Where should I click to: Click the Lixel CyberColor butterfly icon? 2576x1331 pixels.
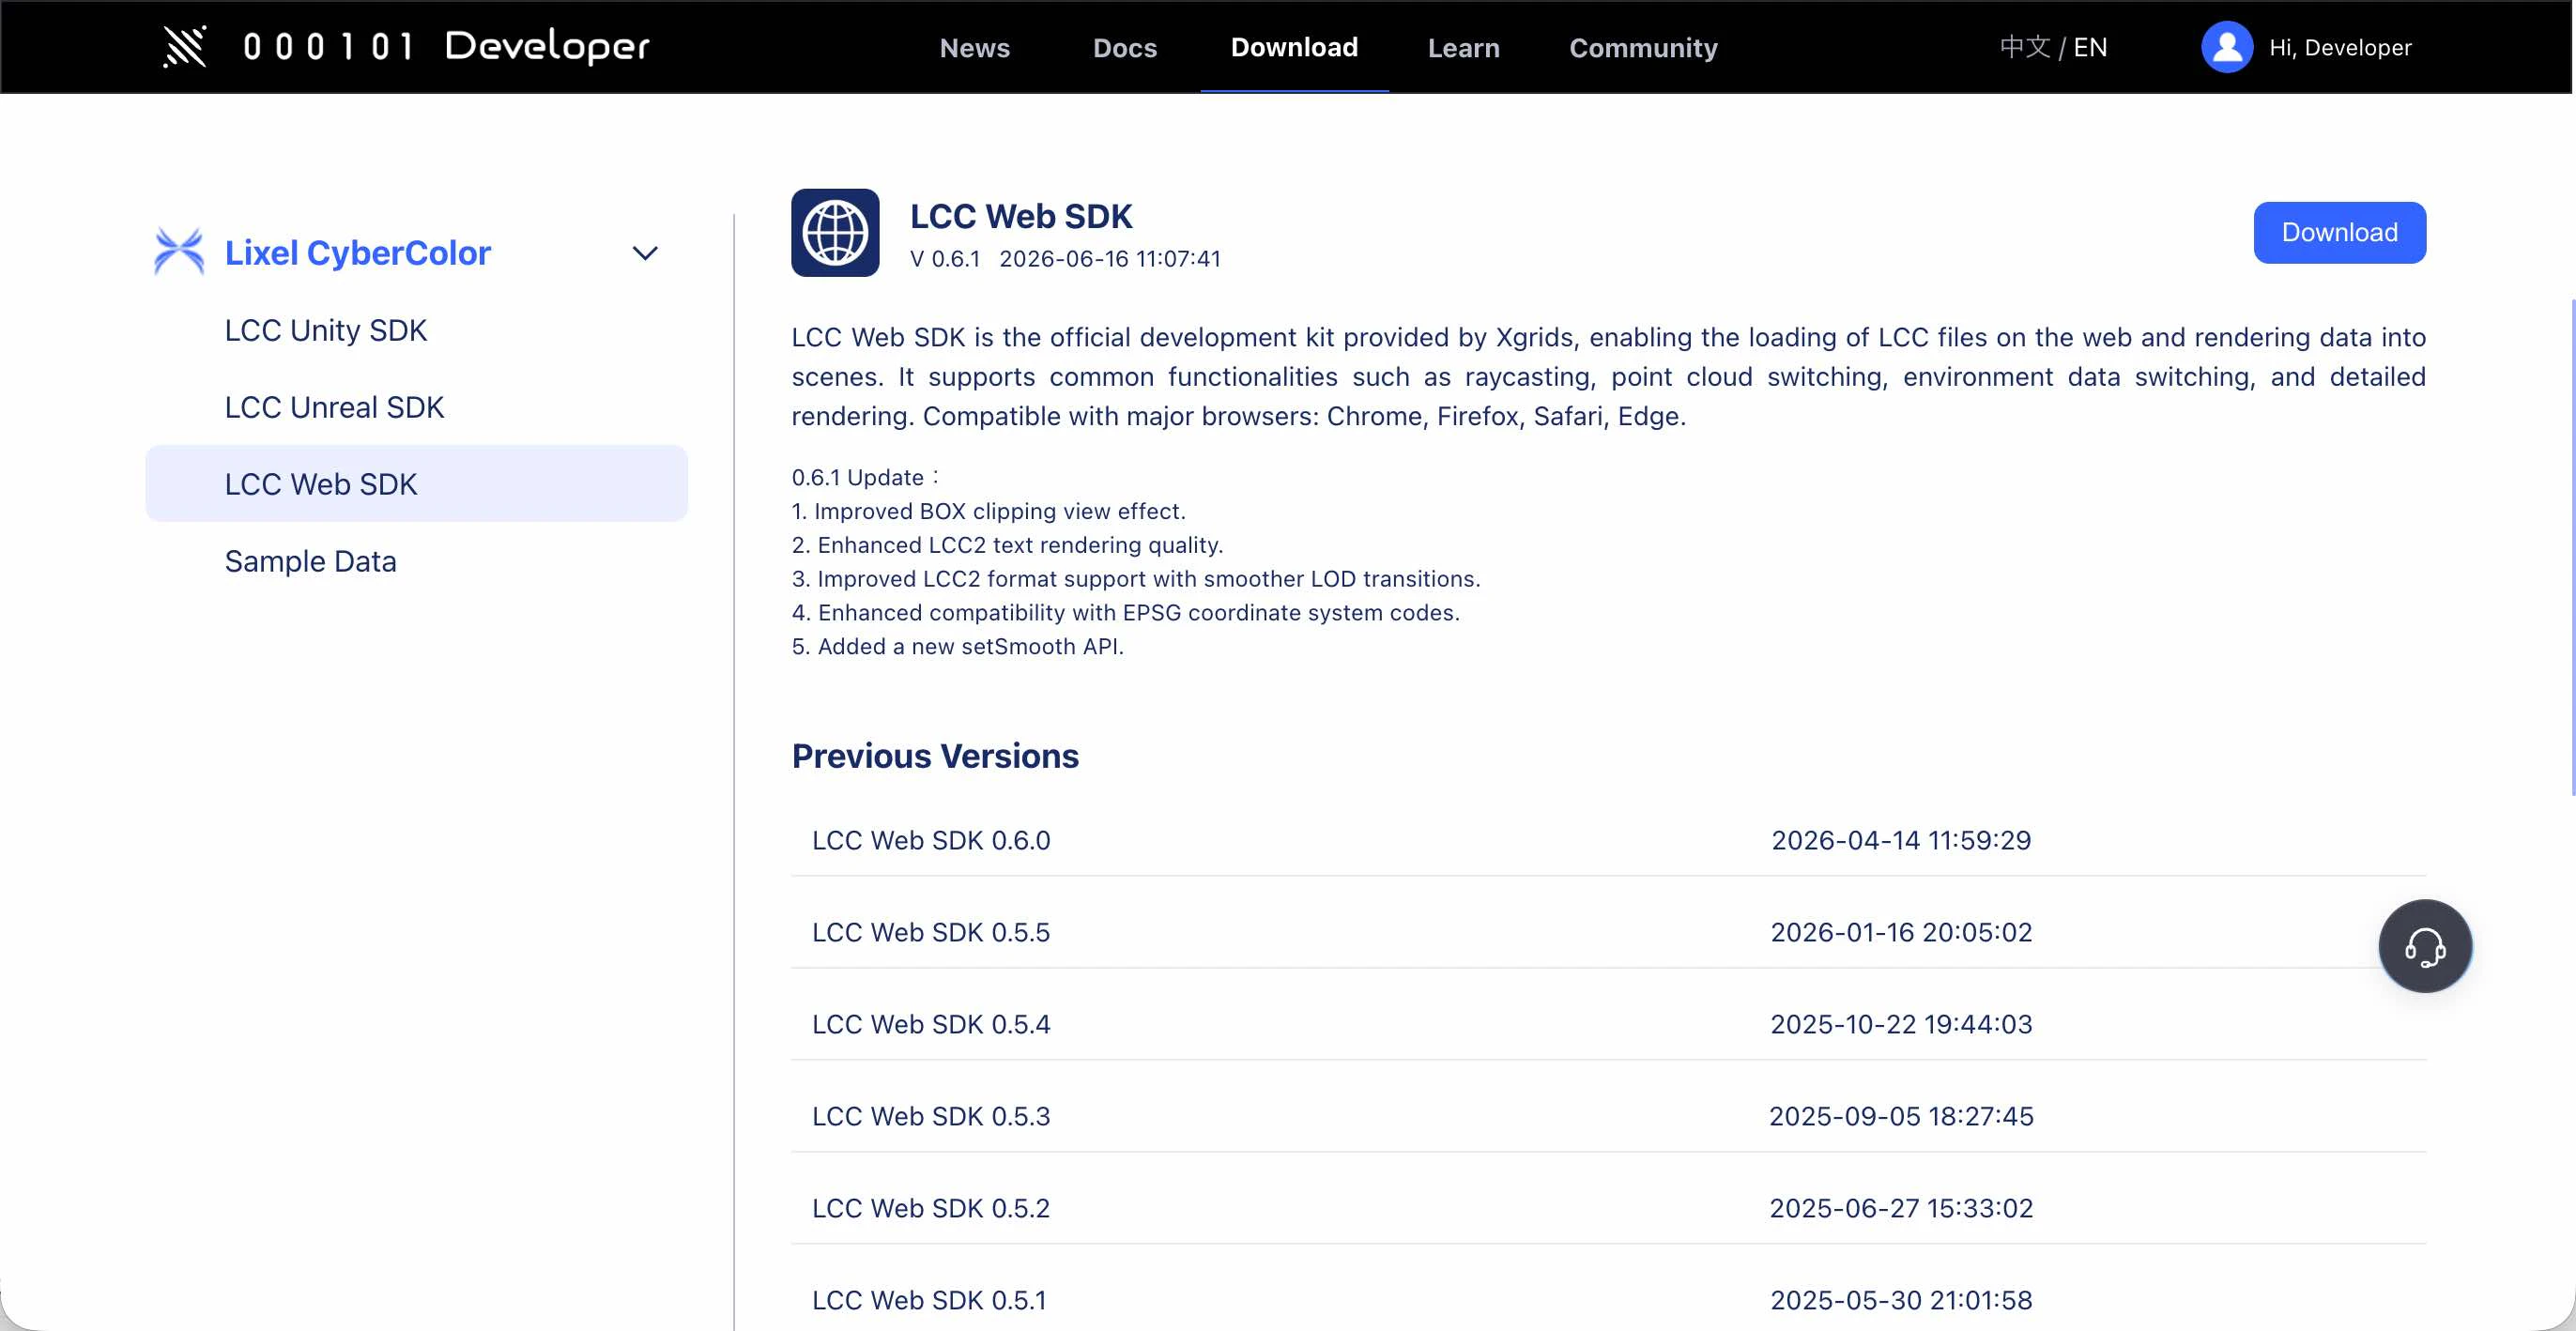tap(179, 251)
